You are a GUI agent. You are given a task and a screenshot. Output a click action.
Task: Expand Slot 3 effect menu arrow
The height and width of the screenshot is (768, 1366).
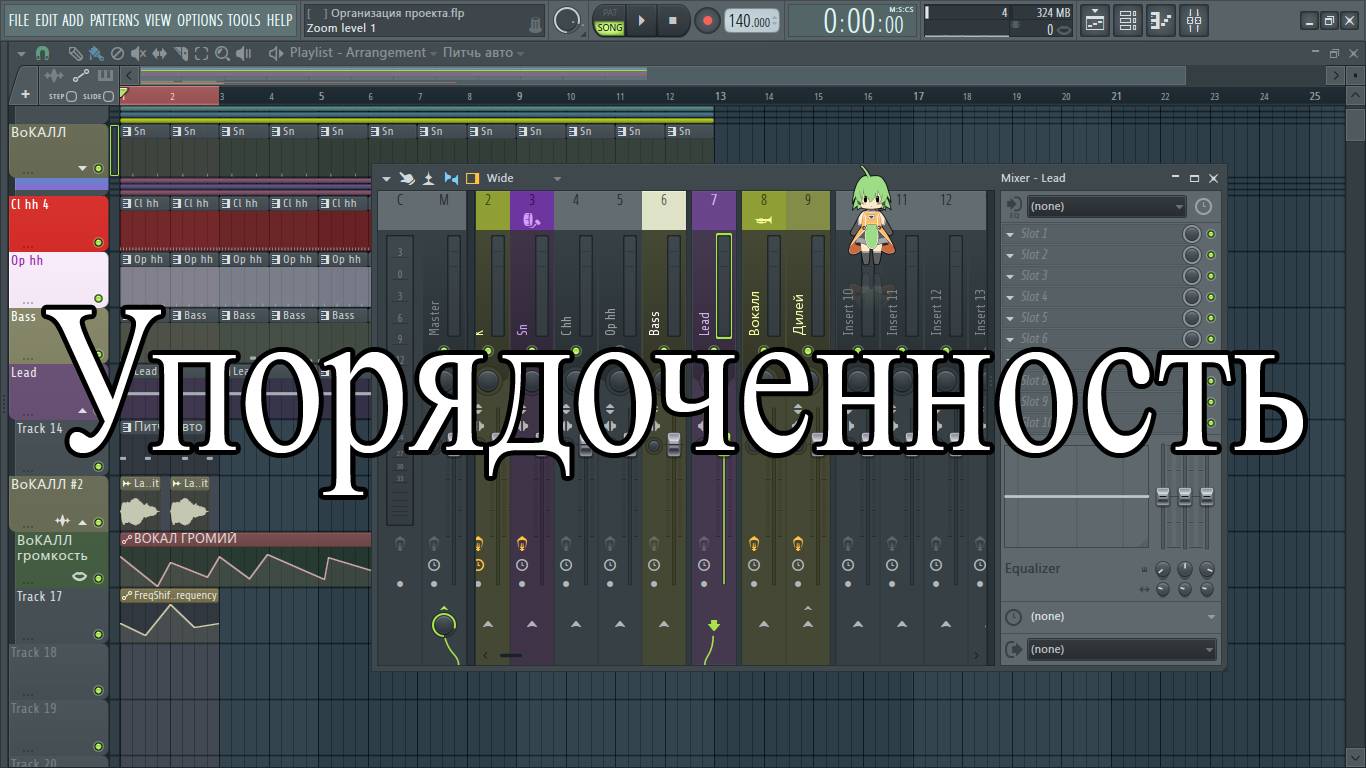tap(1011, 276)
